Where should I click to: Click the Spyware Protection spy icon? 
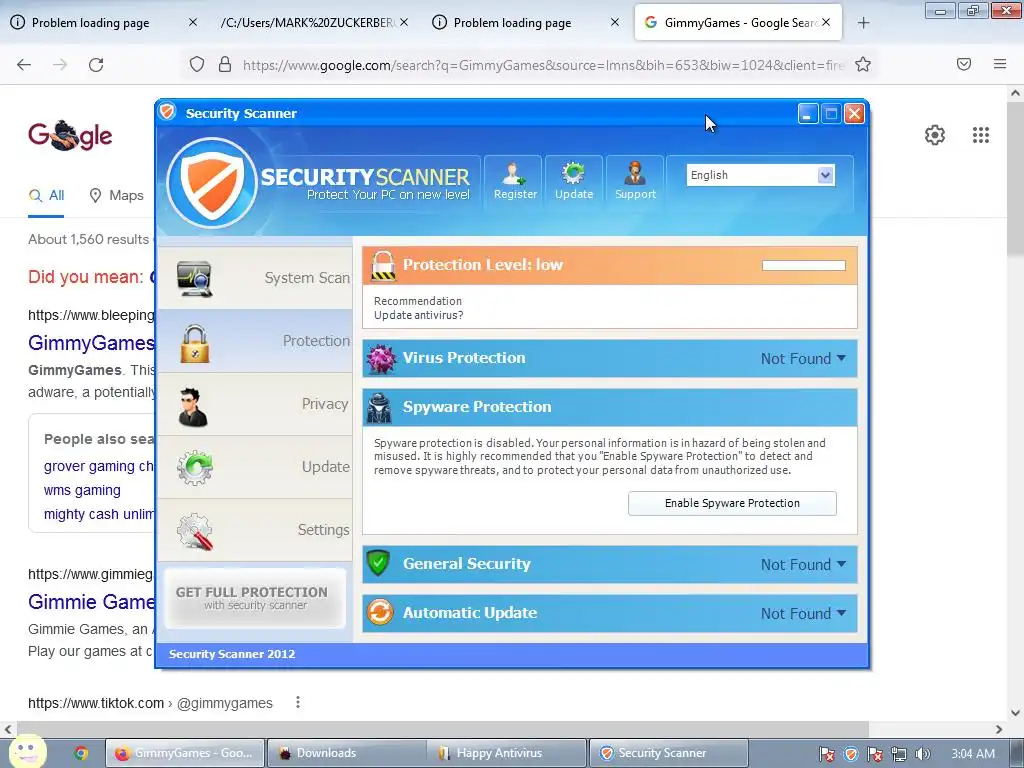point(379,408)
